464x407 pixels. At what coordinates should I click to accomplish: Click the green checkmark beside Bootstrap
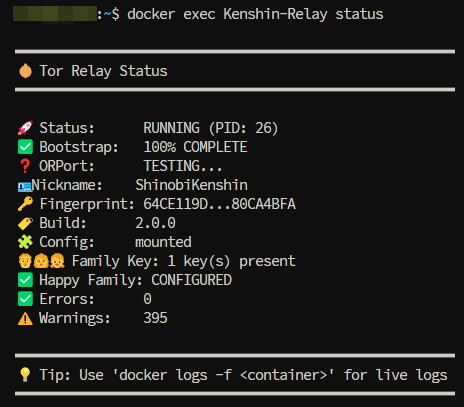tap(25, 147)
